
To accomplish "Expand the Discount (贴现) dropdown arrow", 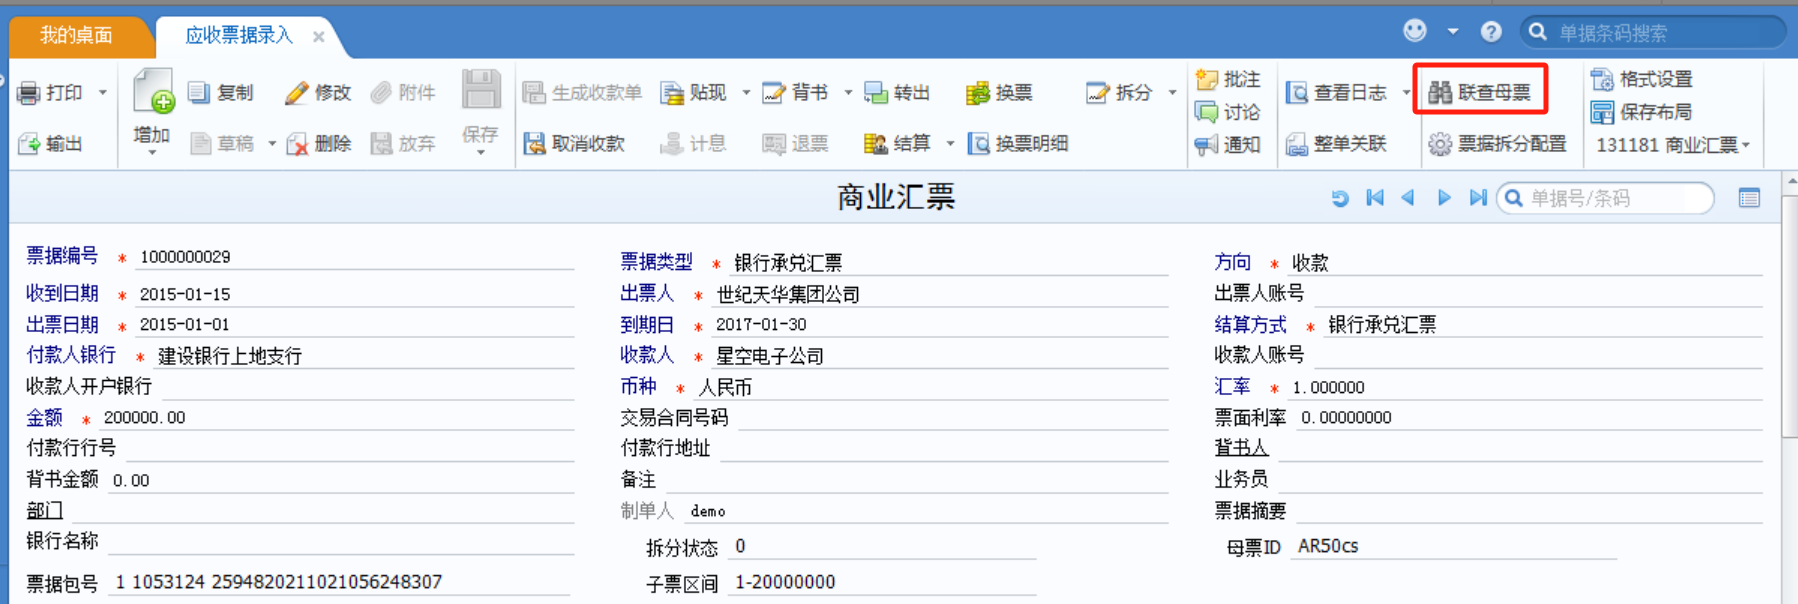I will 746,93.
